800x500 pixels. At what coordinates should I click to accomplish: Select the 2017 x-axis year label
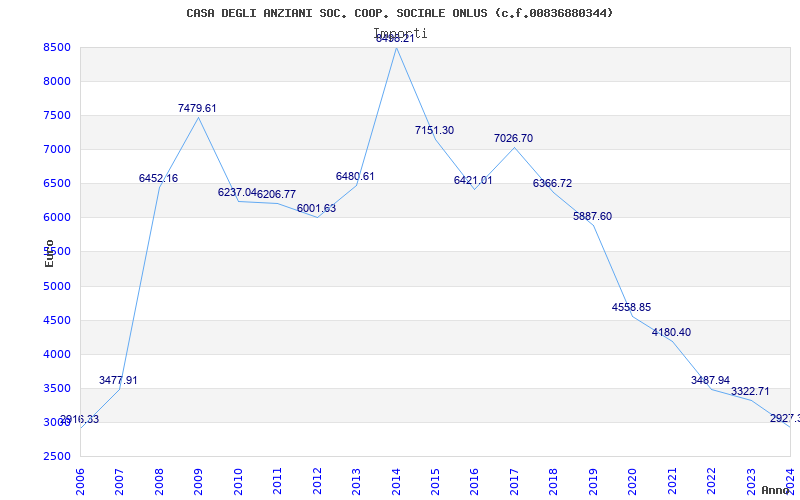point(514,481)
